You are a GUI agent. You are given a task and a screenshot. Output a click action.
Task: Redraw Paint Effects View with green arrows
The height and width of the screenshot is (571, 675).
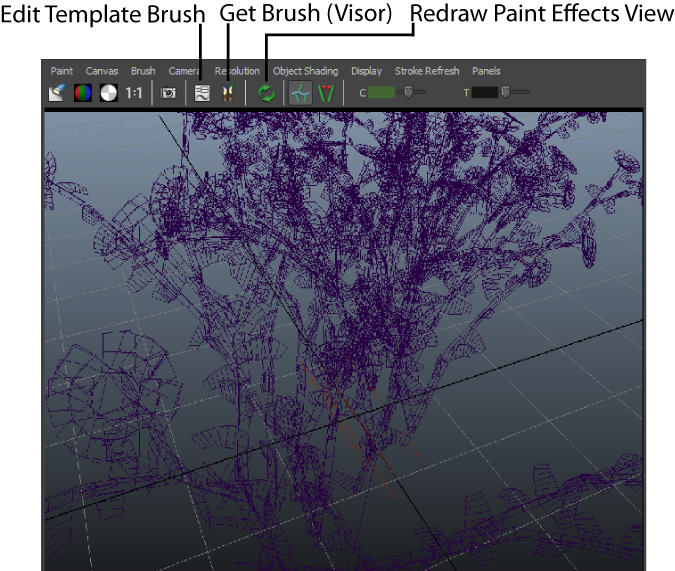pyautogui.click(x=266, y=93)
